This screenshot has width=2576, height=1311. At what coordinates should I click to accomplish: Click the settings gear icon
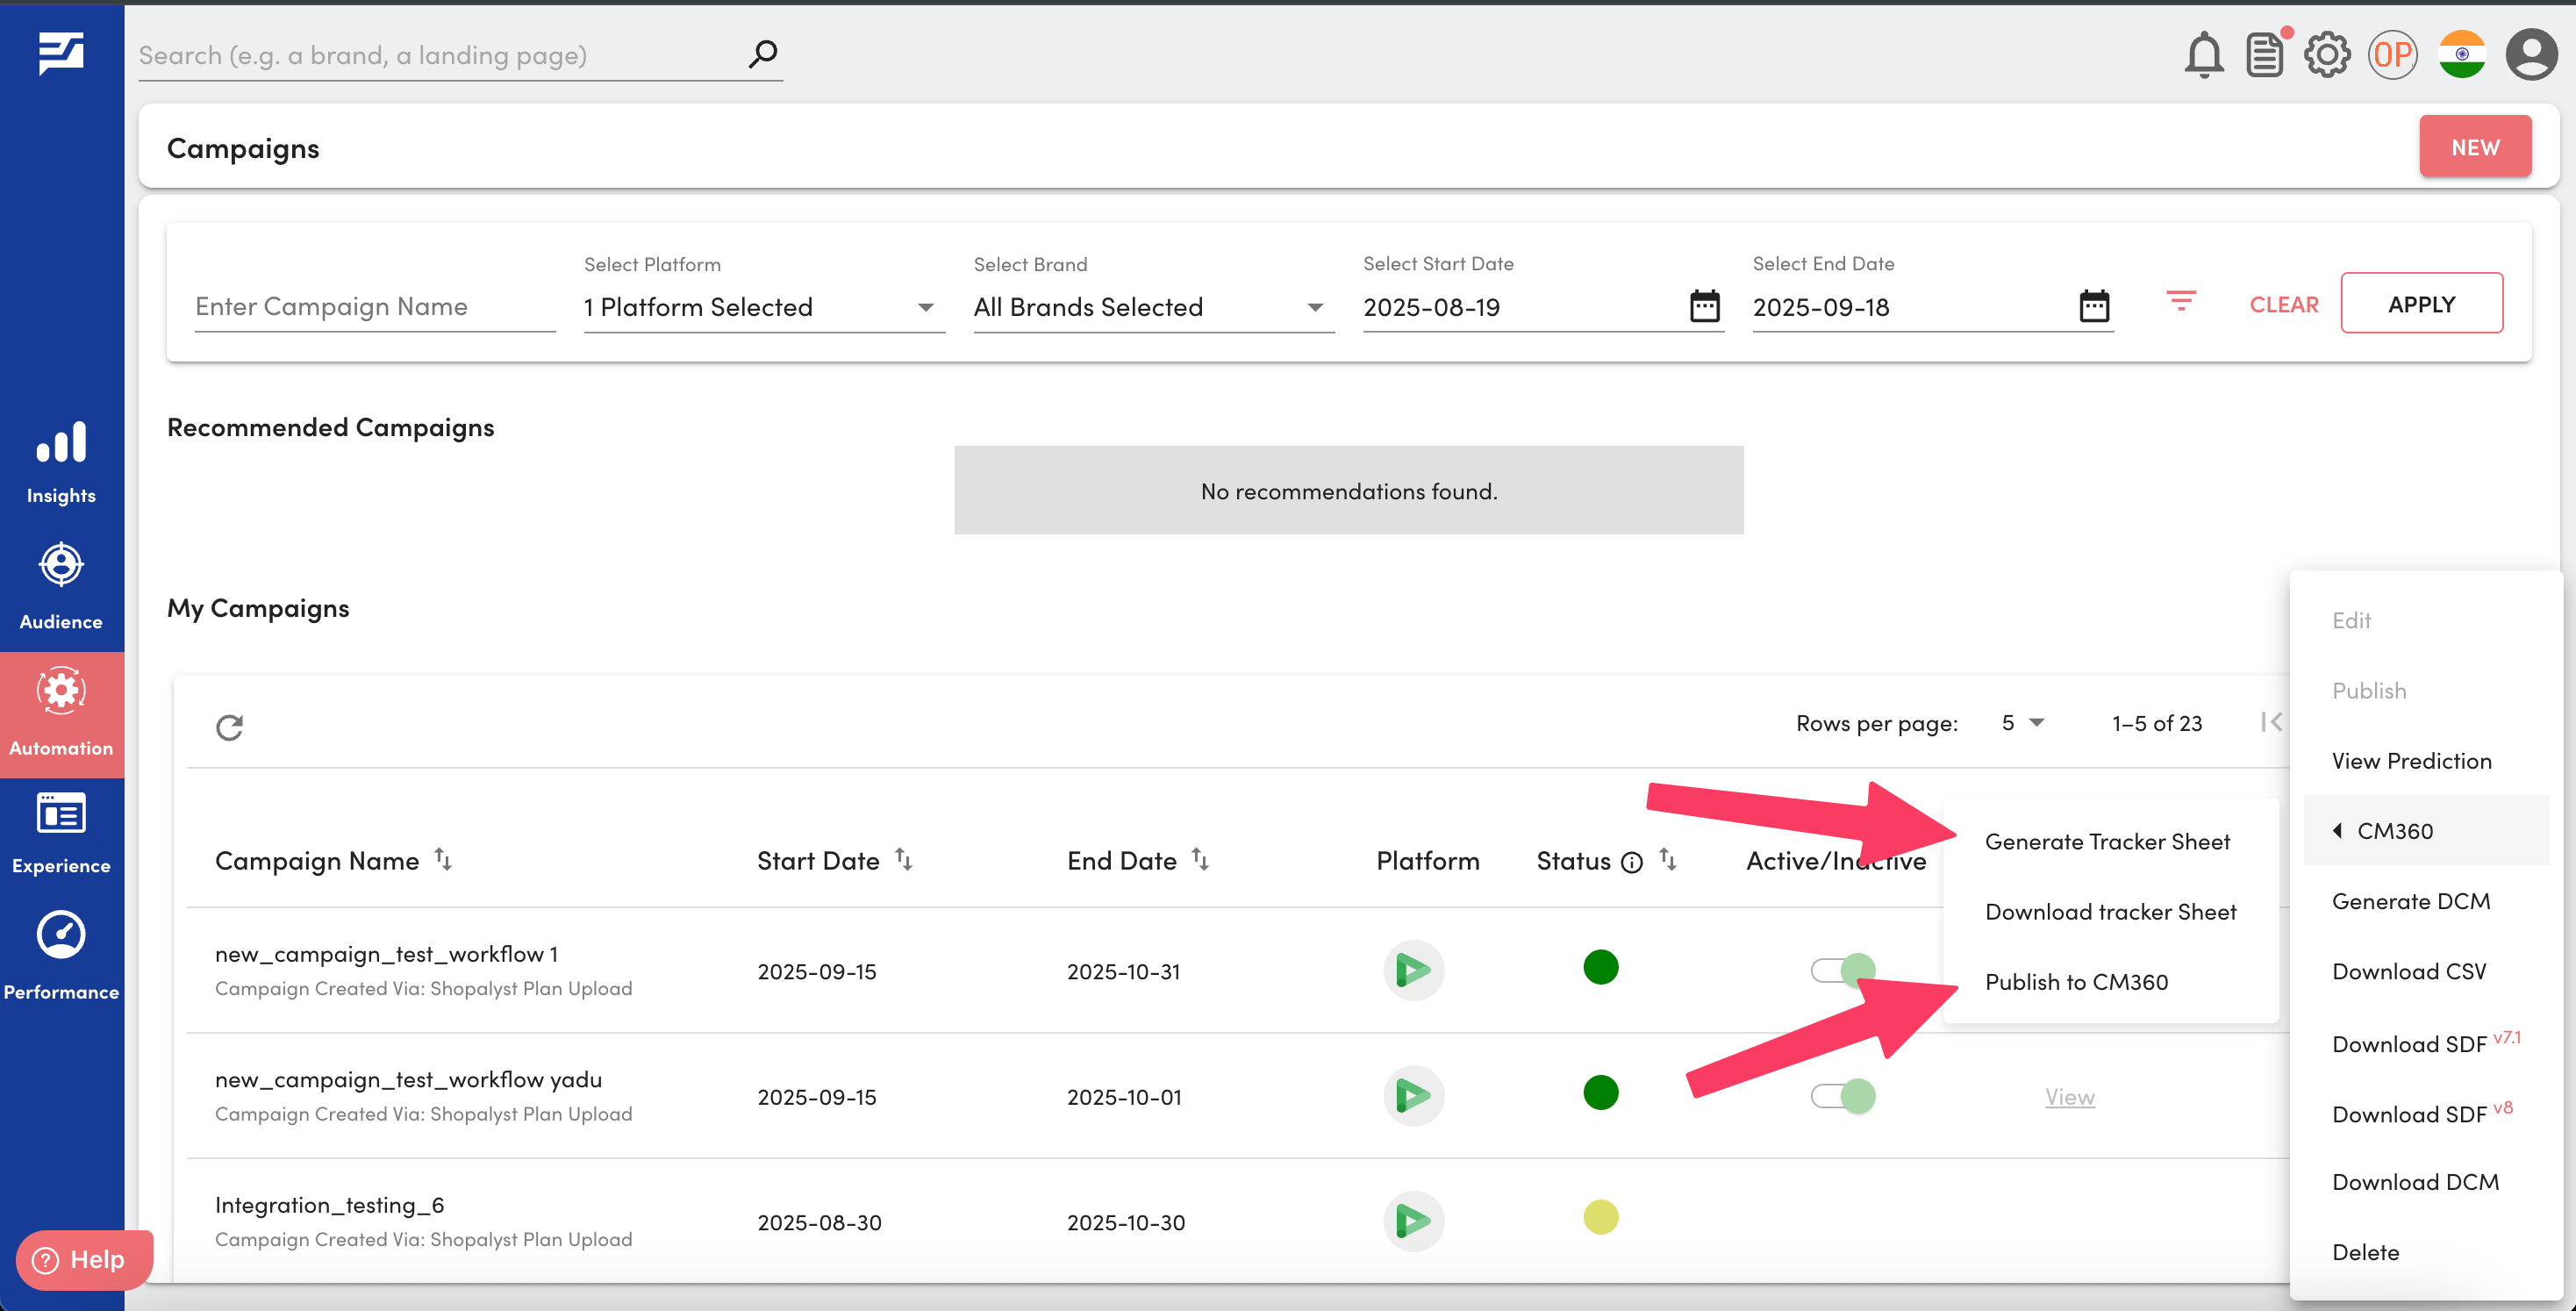(x=2326, y=55)
